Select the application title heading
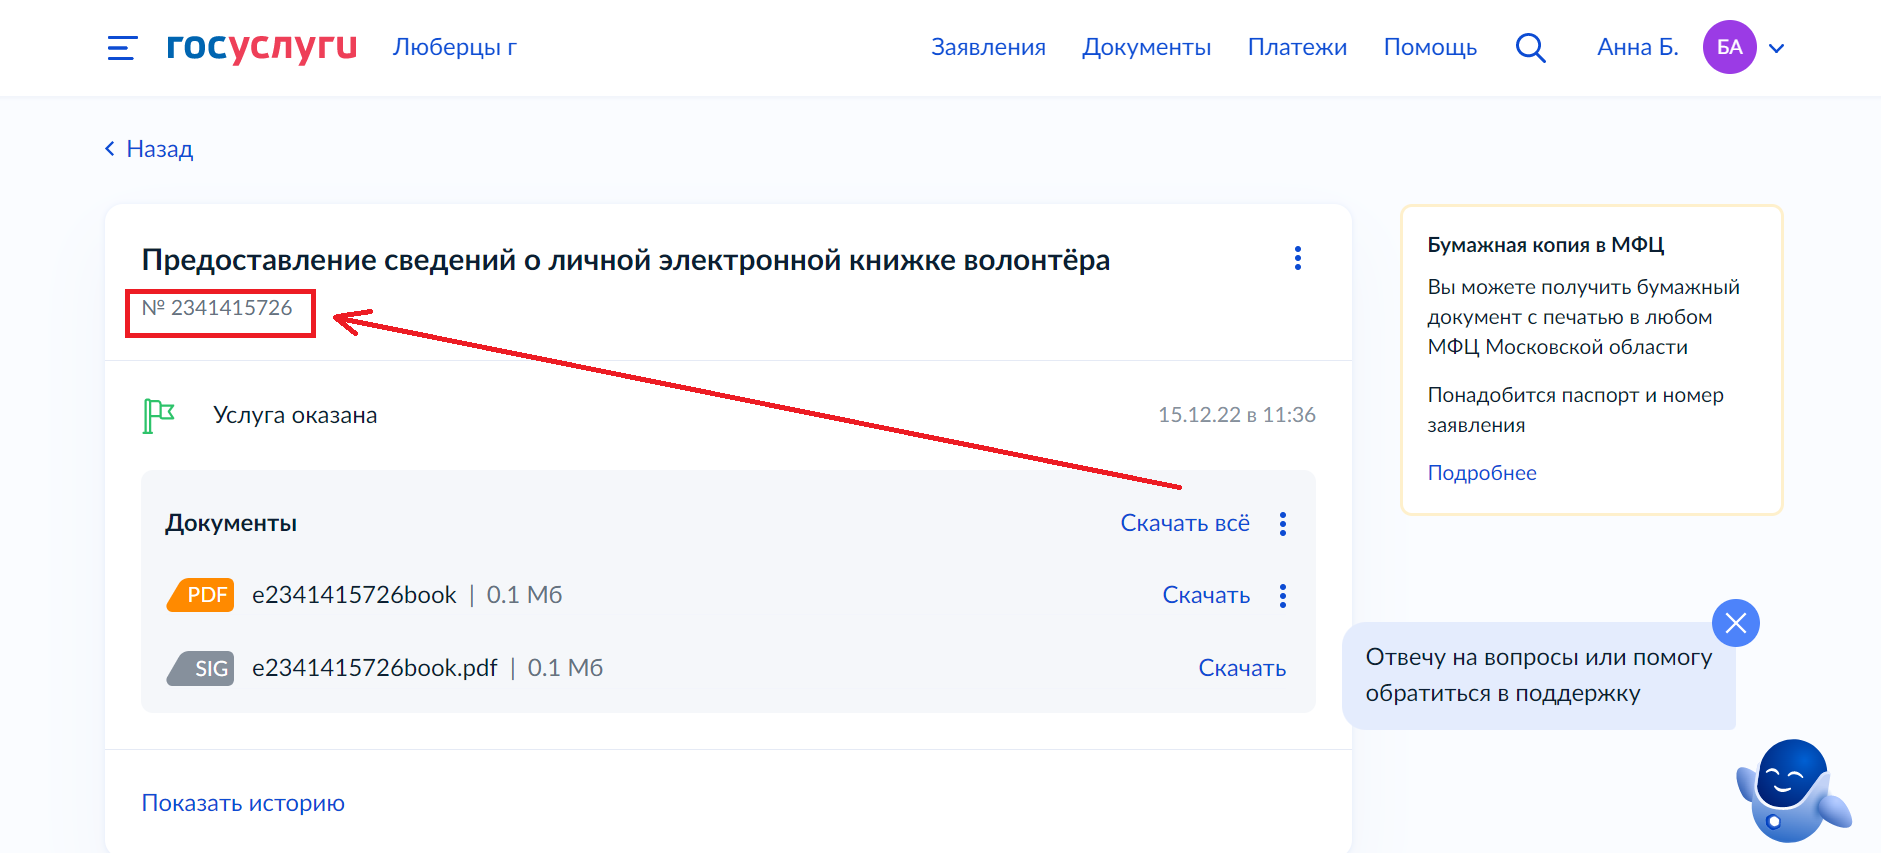 626,260
